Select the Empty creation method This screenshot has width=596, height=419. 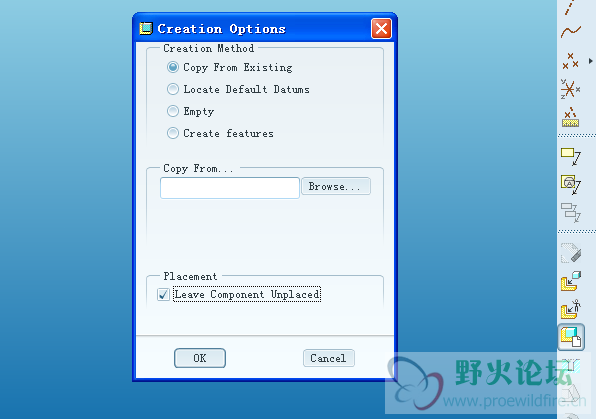tap(173, 111)
